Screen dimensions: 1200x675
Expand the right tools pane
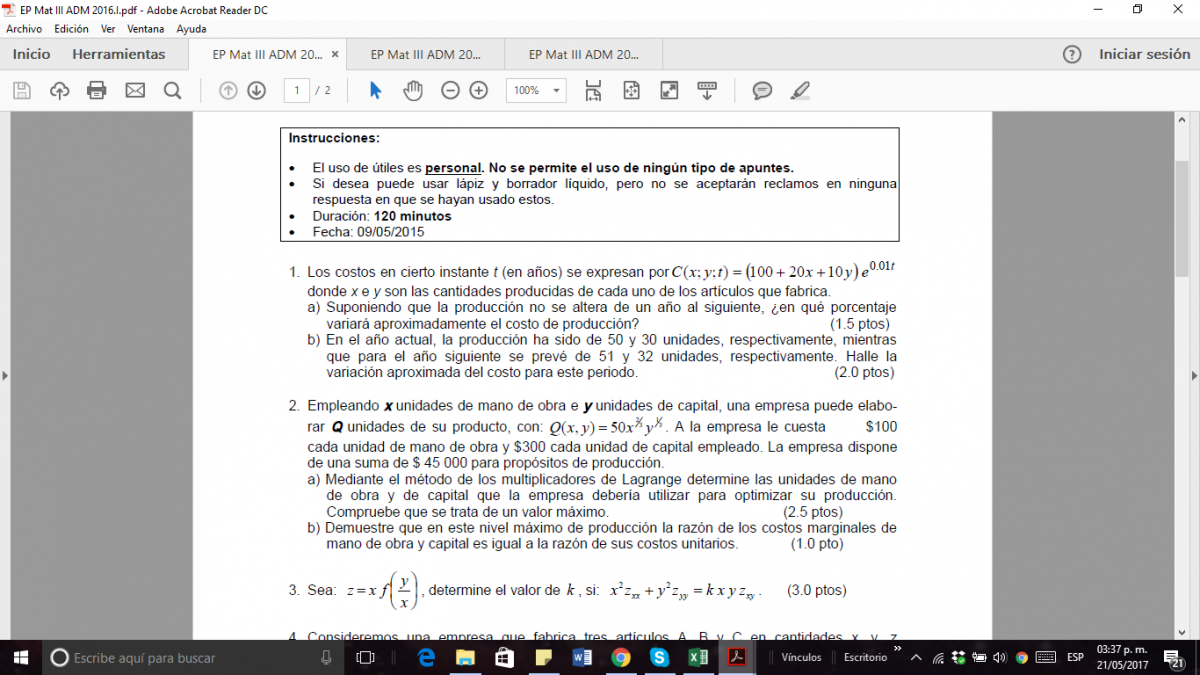1194,375
